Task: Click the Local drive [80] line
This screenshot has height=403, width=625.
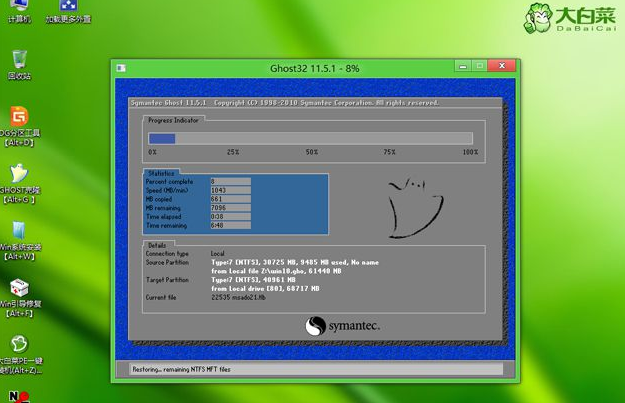Action: [x=265, y=289]
